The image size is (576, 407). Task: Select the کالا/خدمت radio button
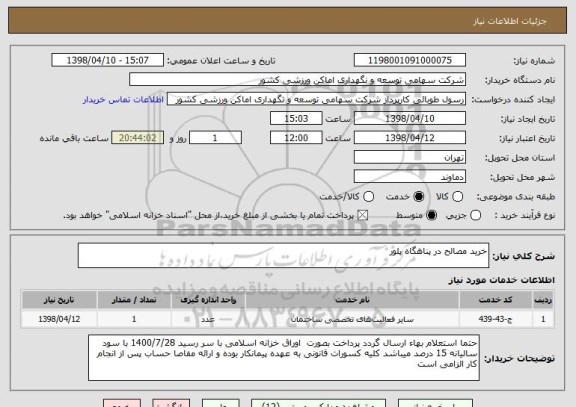tap(368, 197)
